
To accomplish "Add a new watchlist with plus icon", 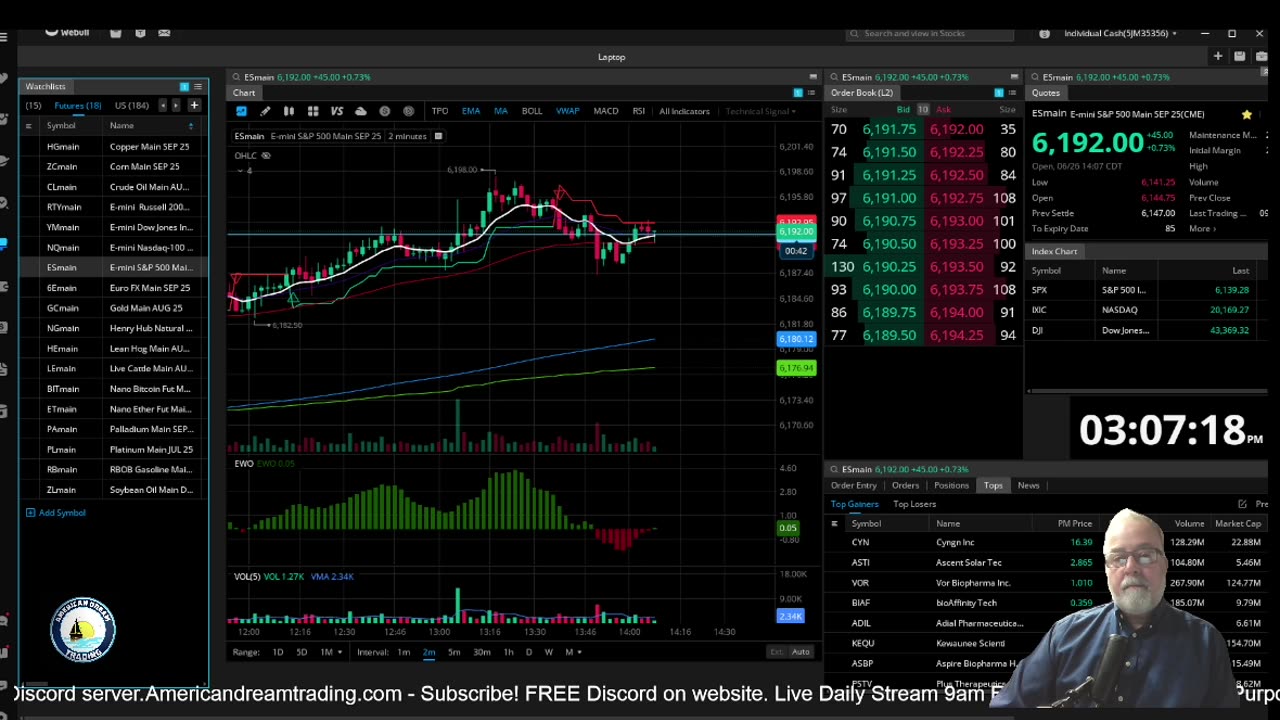I will point(194,105).
